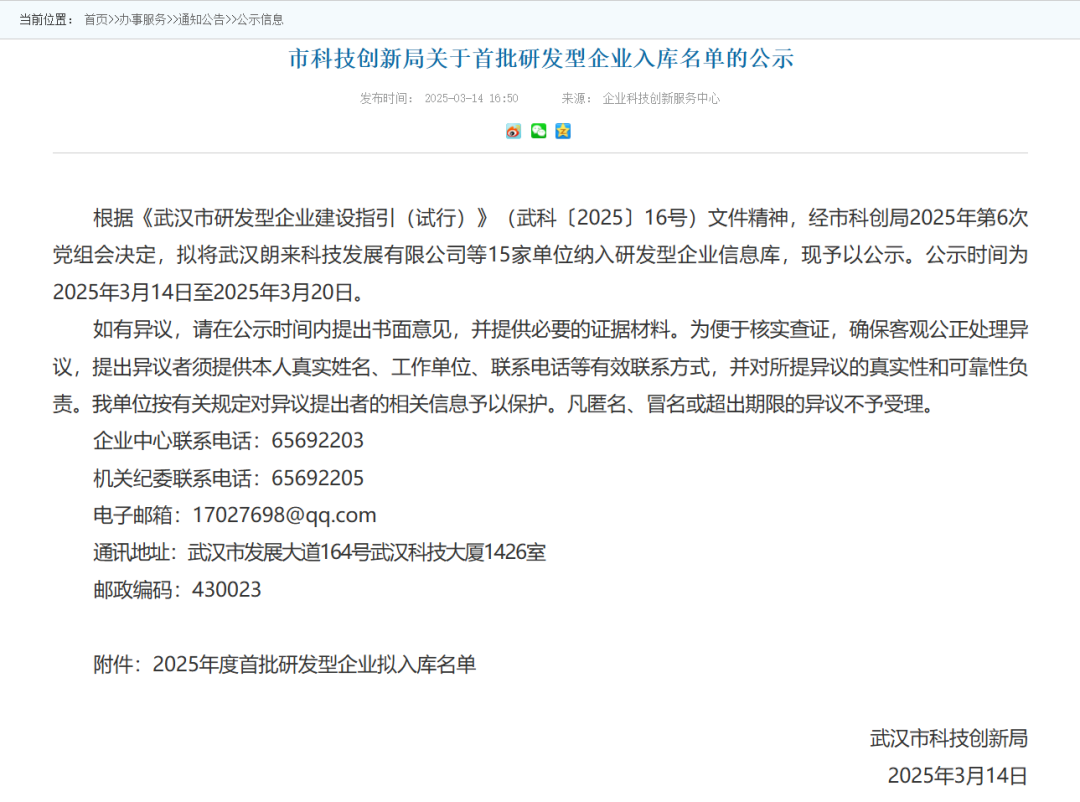Viewport: 1080px width, 802px height.
Task: Select text 《武汉市研发型企业建设指引（试行）》
Action: coord(313,218)
